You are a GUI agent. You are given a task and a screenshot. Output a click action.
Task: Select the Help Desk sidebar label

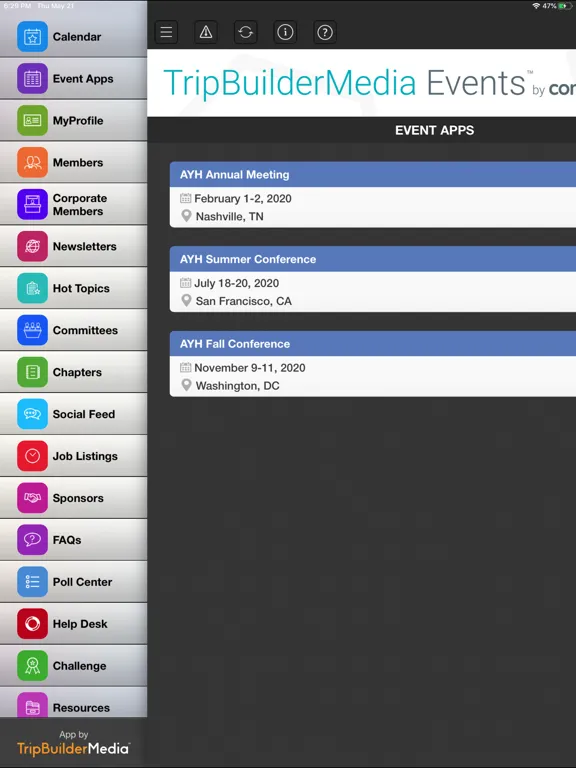(80, 624)
